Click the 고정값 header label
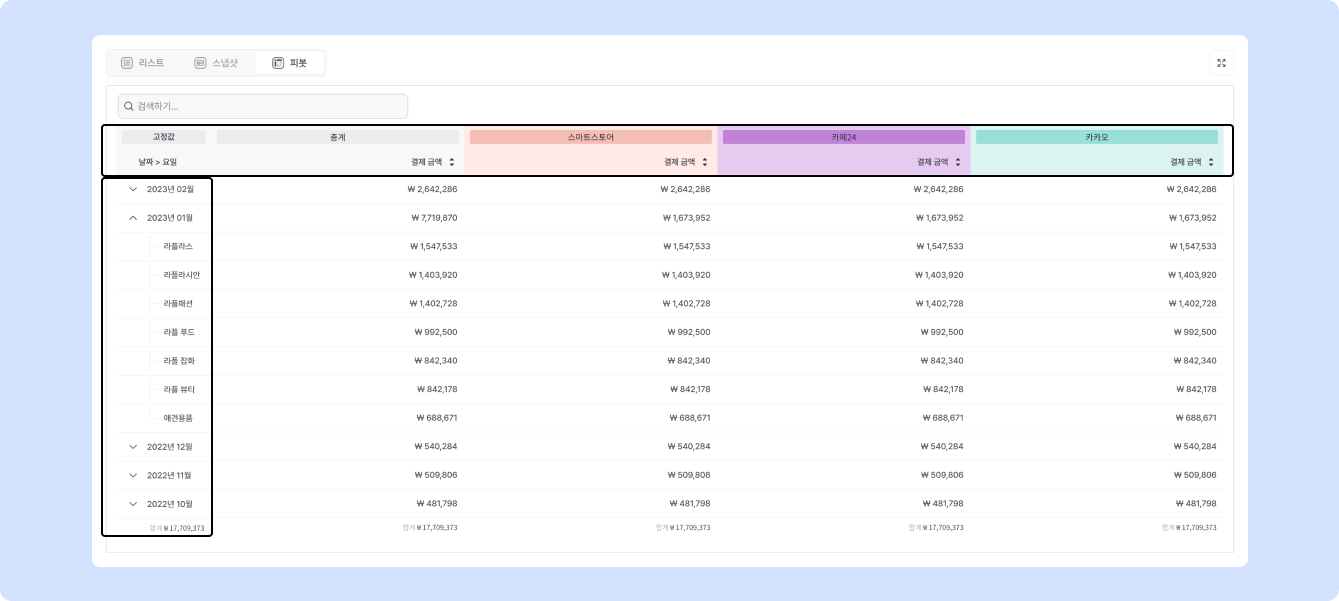1339x601 pixels. 163,137
